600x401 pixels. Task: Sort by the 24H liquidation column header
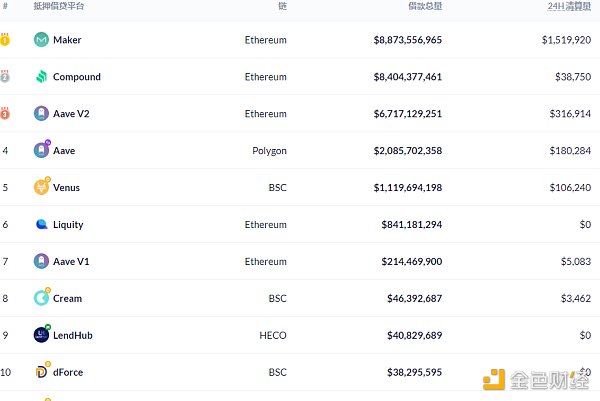coord(569,6)
